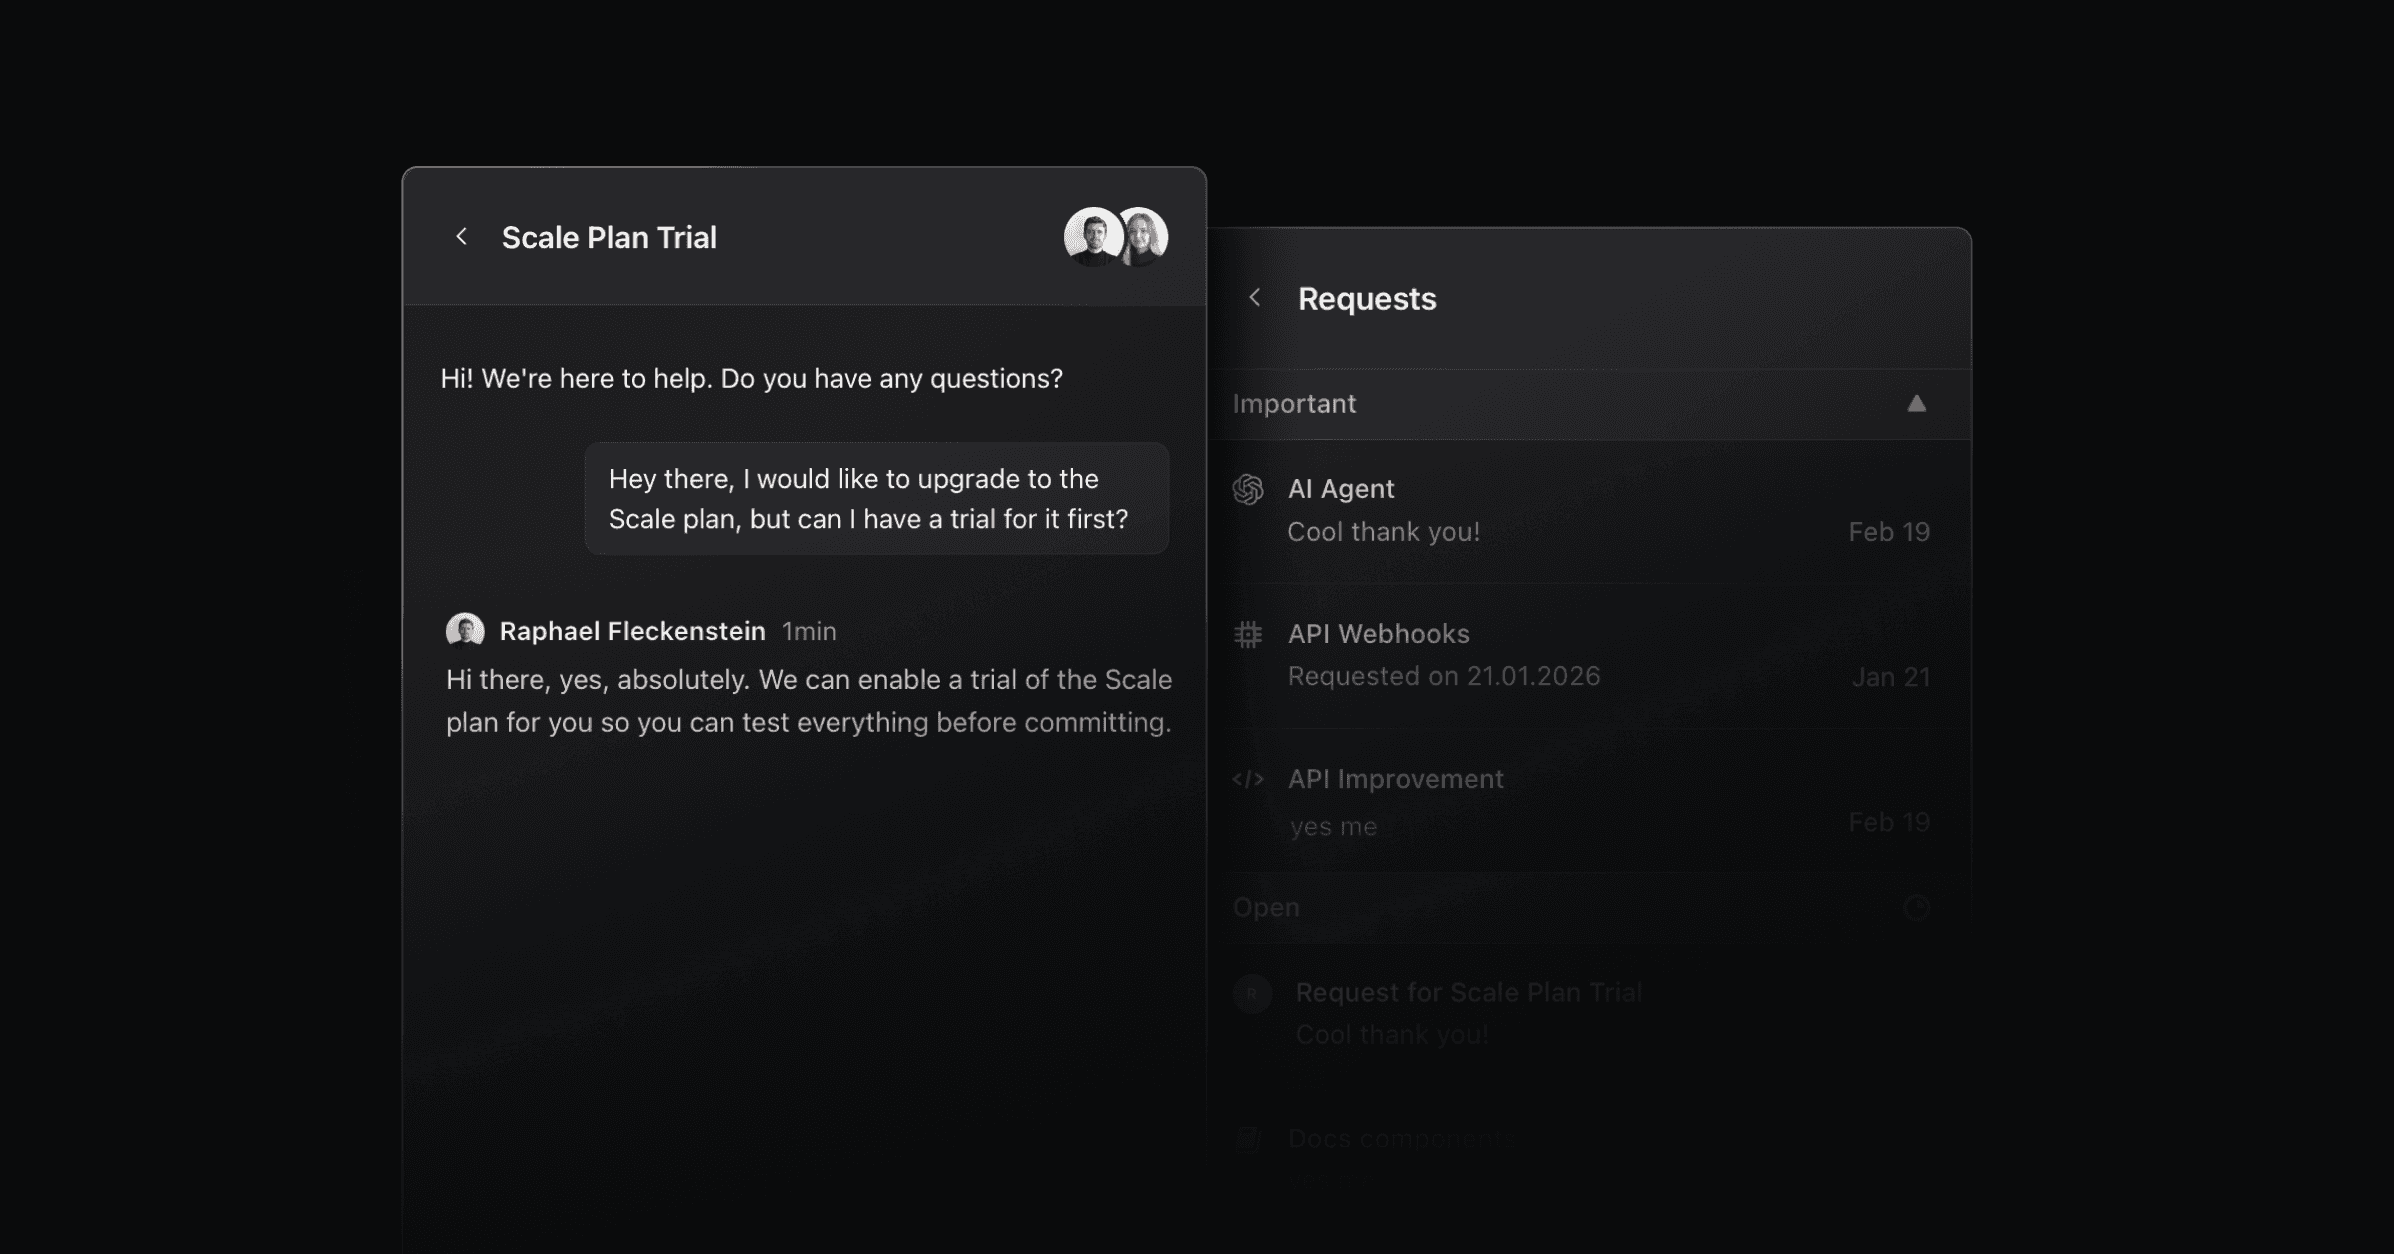Click the Raphael Fleckenstein sender name
Screen dimensions: 2394x1254
coord(632,631)
